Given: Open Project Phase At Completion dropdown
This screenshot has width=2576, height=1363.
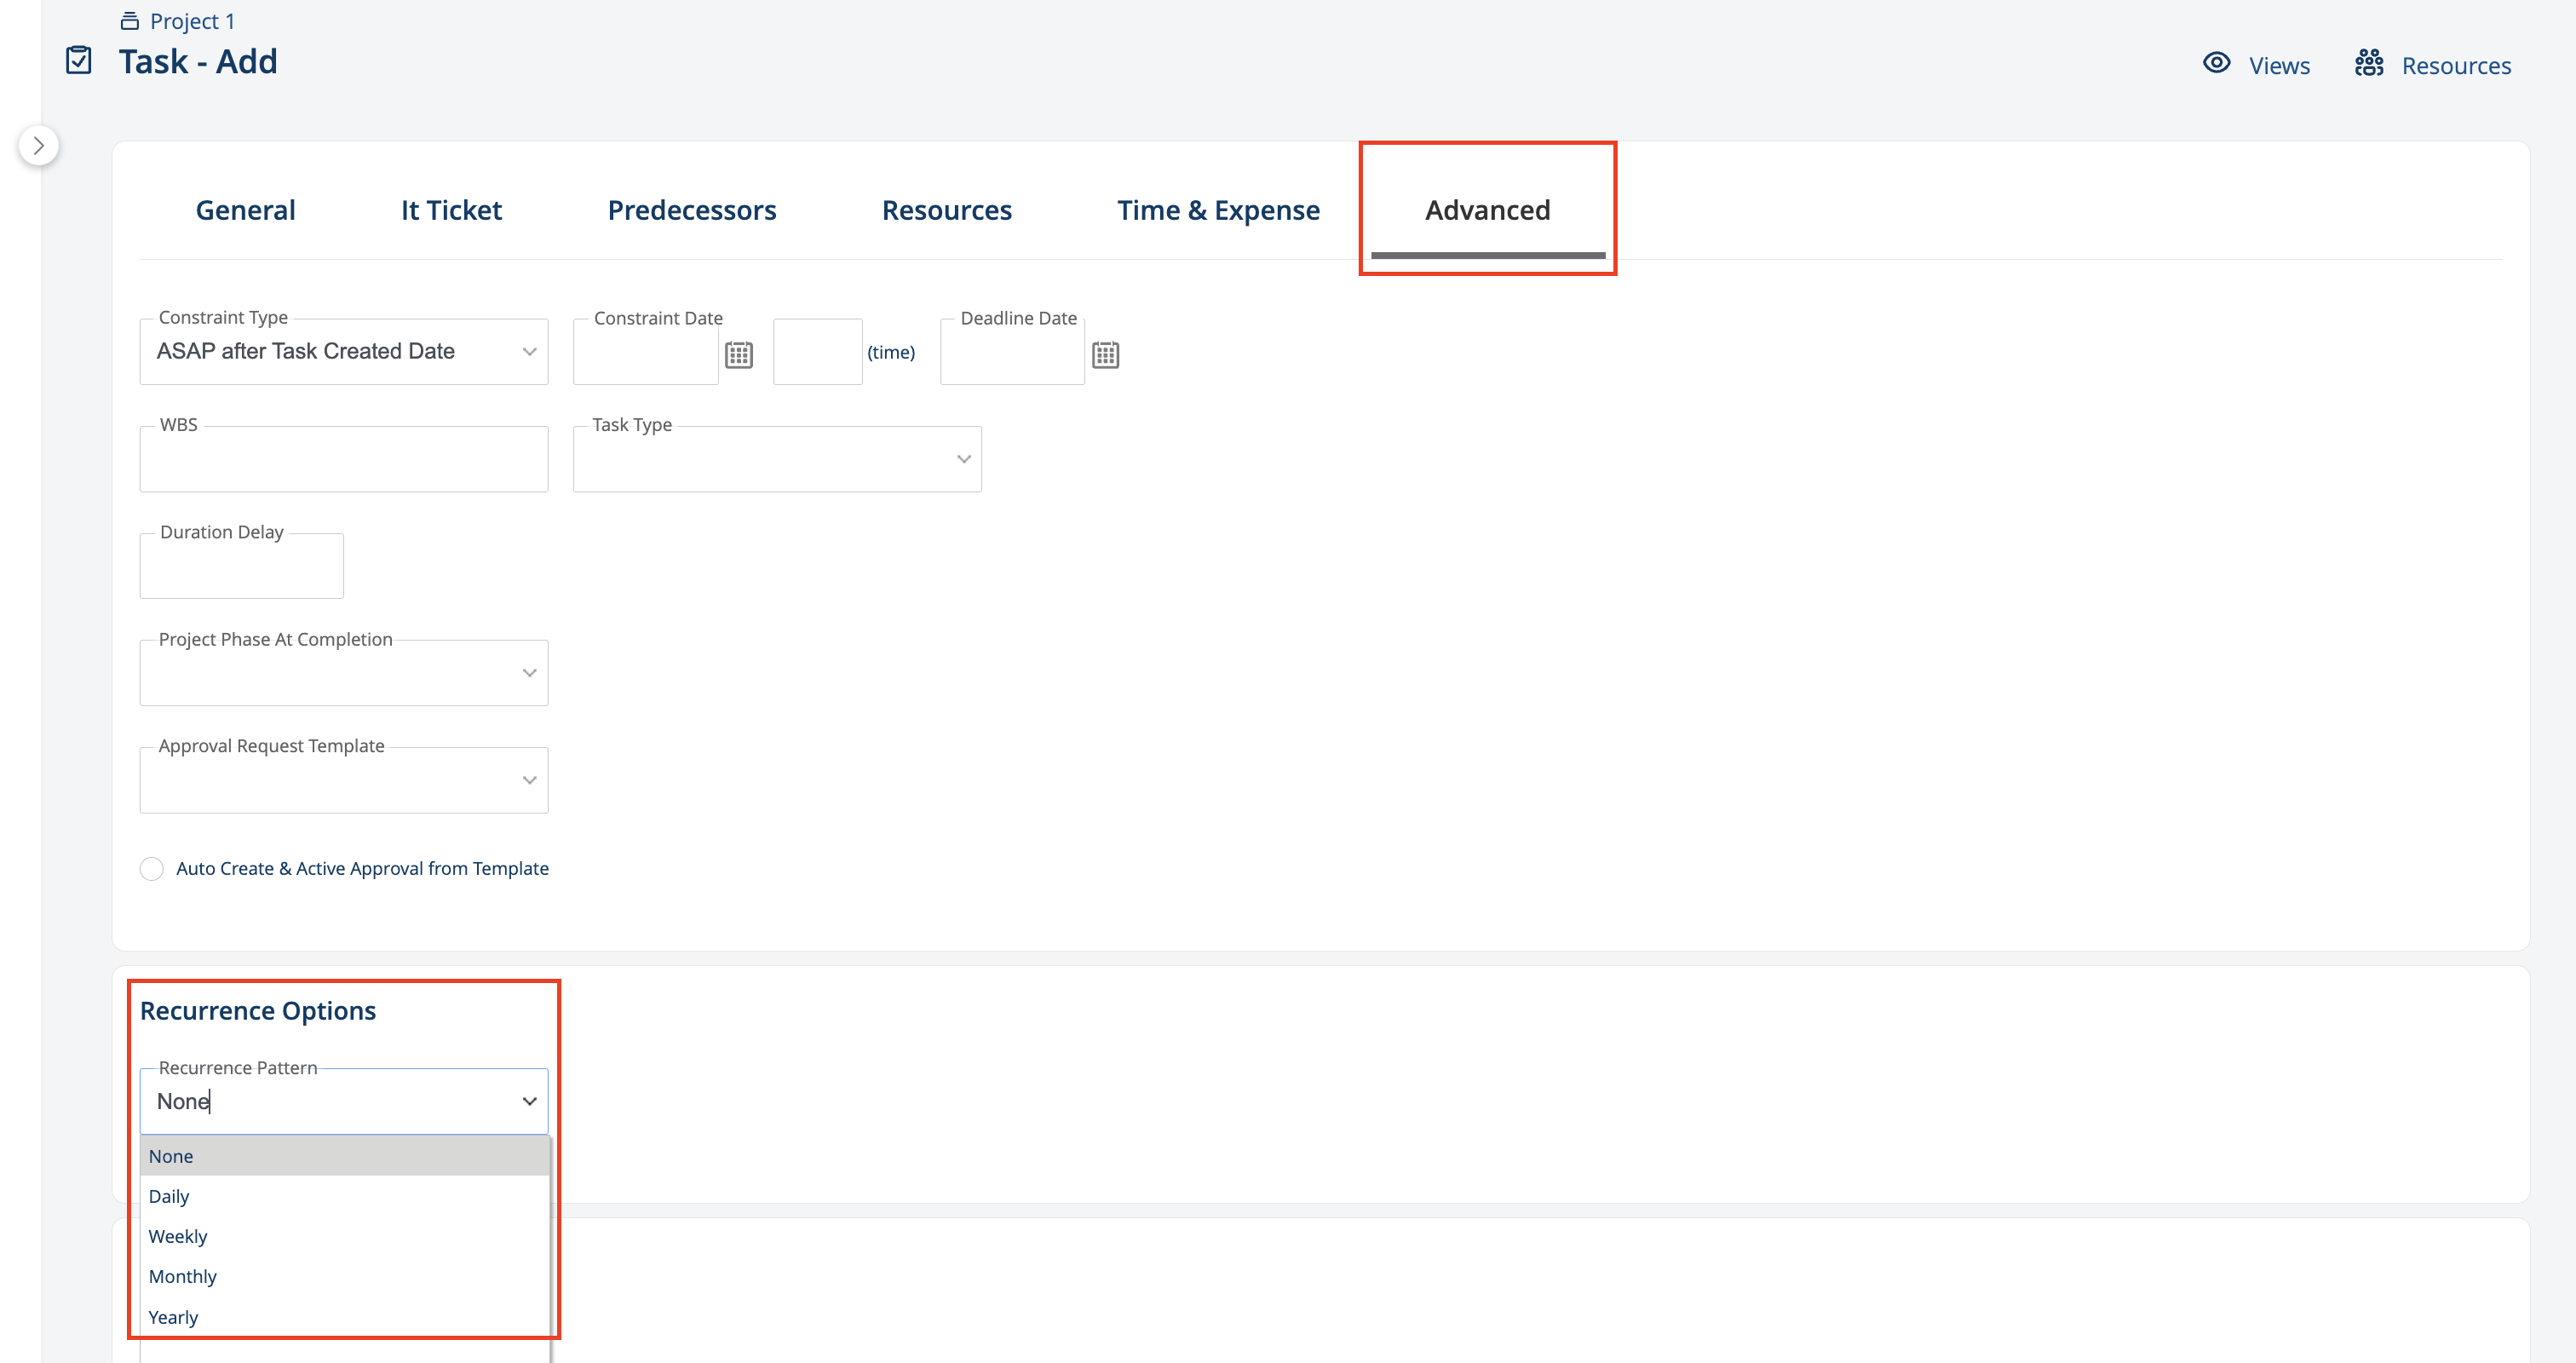Looking at the screenshot, I should [x=343, y=673].
